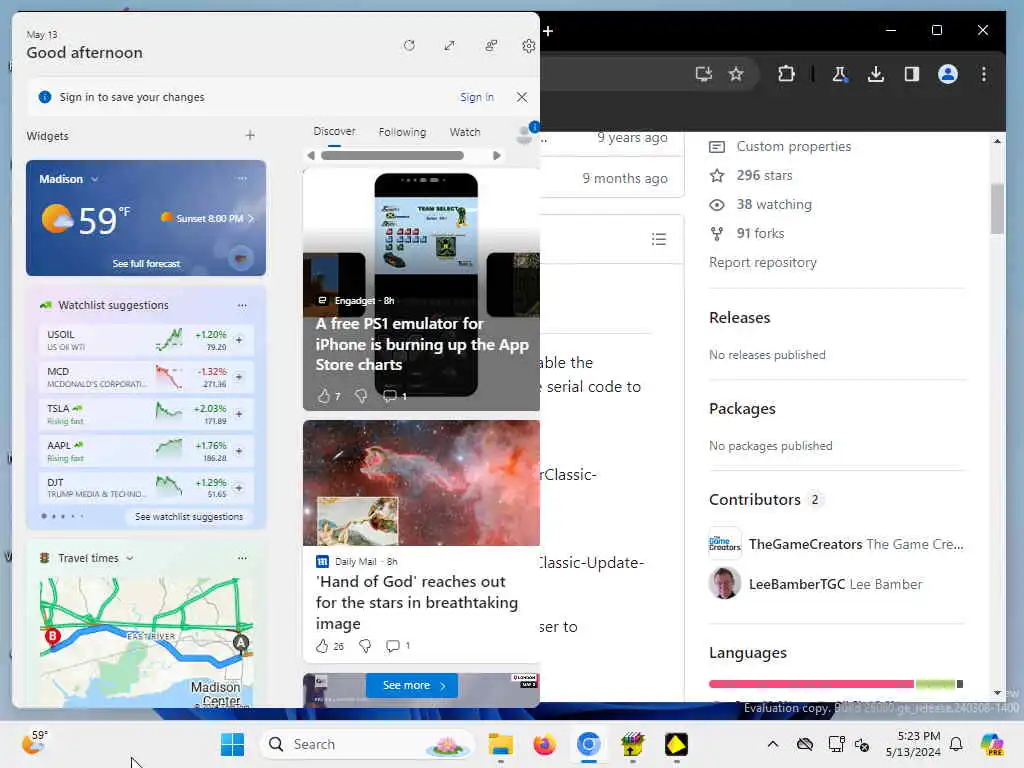Open weather widget more options menu

(x=242, y=178)
